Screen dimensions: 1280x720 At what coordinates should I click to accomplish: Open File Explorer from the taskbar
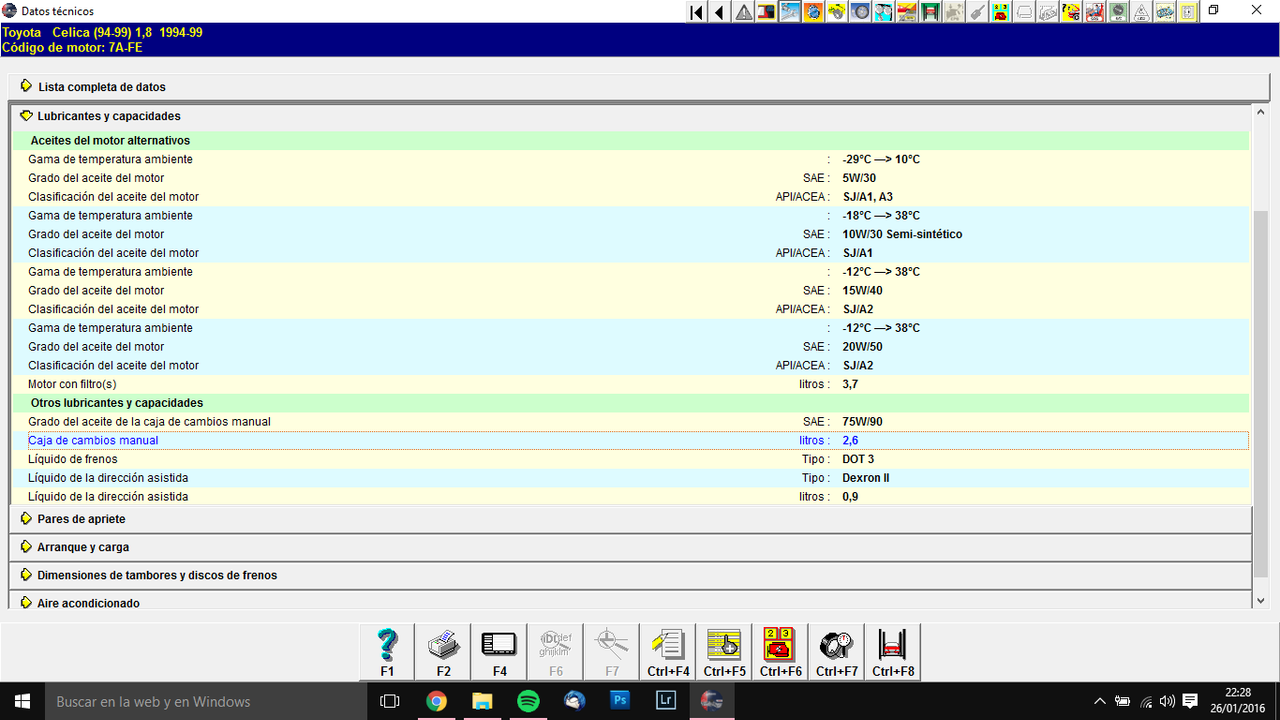pos(482,701)
